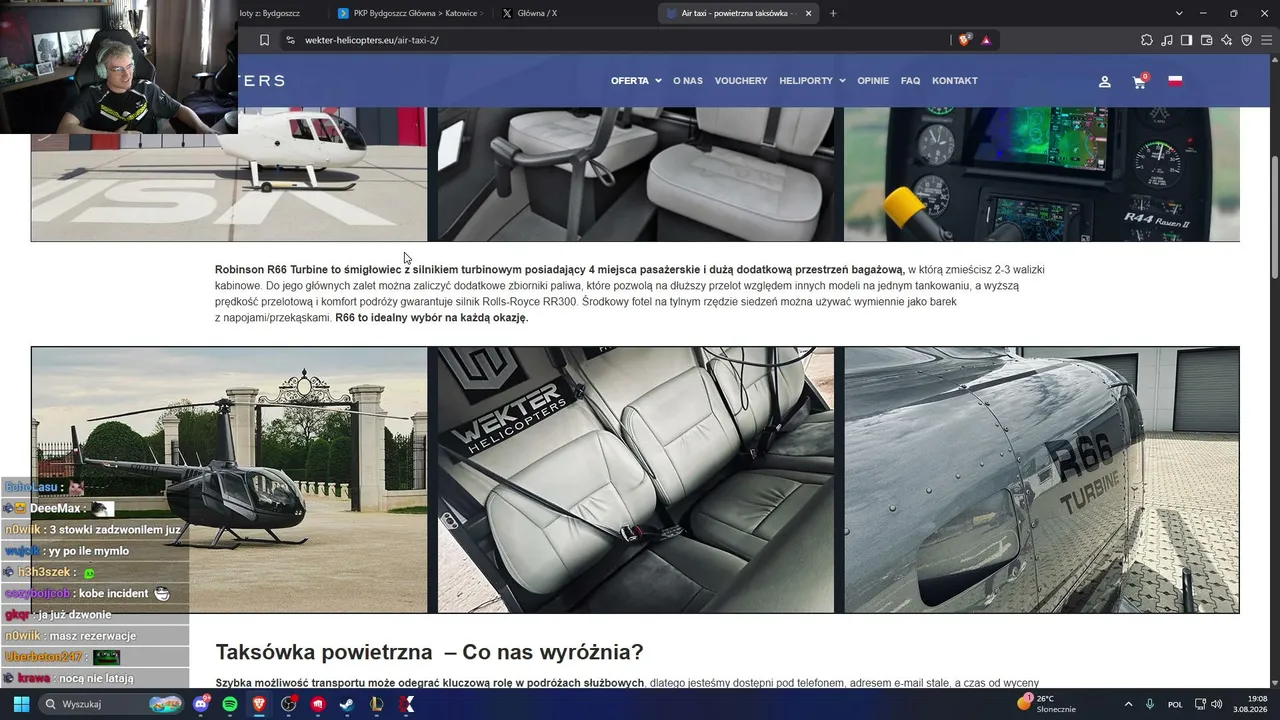Image resolution: width=1280 pixels, height=720 pixels.
Task: Open the weather widget showing 26°C
Action: [x=1046, y=704]
